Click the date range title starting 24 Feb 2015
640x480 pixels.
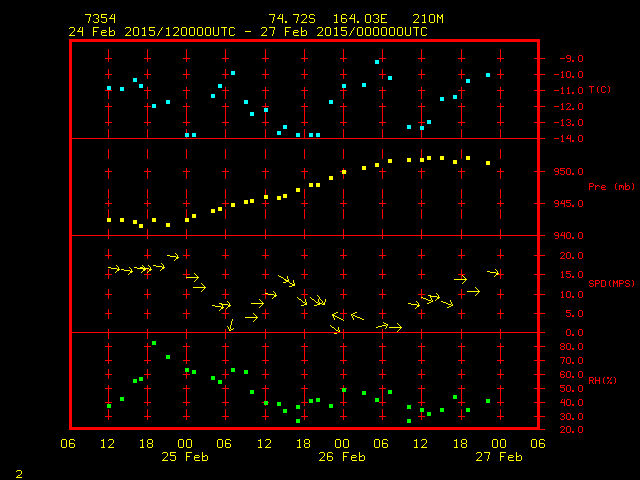(x=247, y=32)
